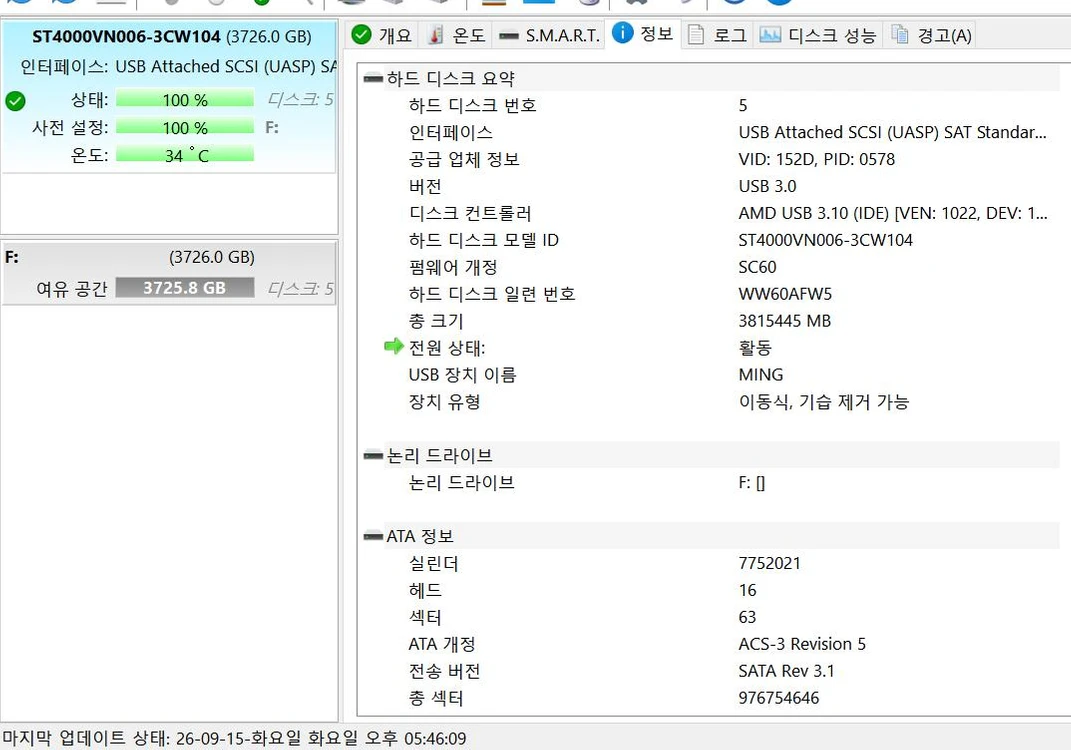The image size is (1071, 750).
Task: Click the 인터페이스 line in the left disk panel
Action: tap(178, 66)
